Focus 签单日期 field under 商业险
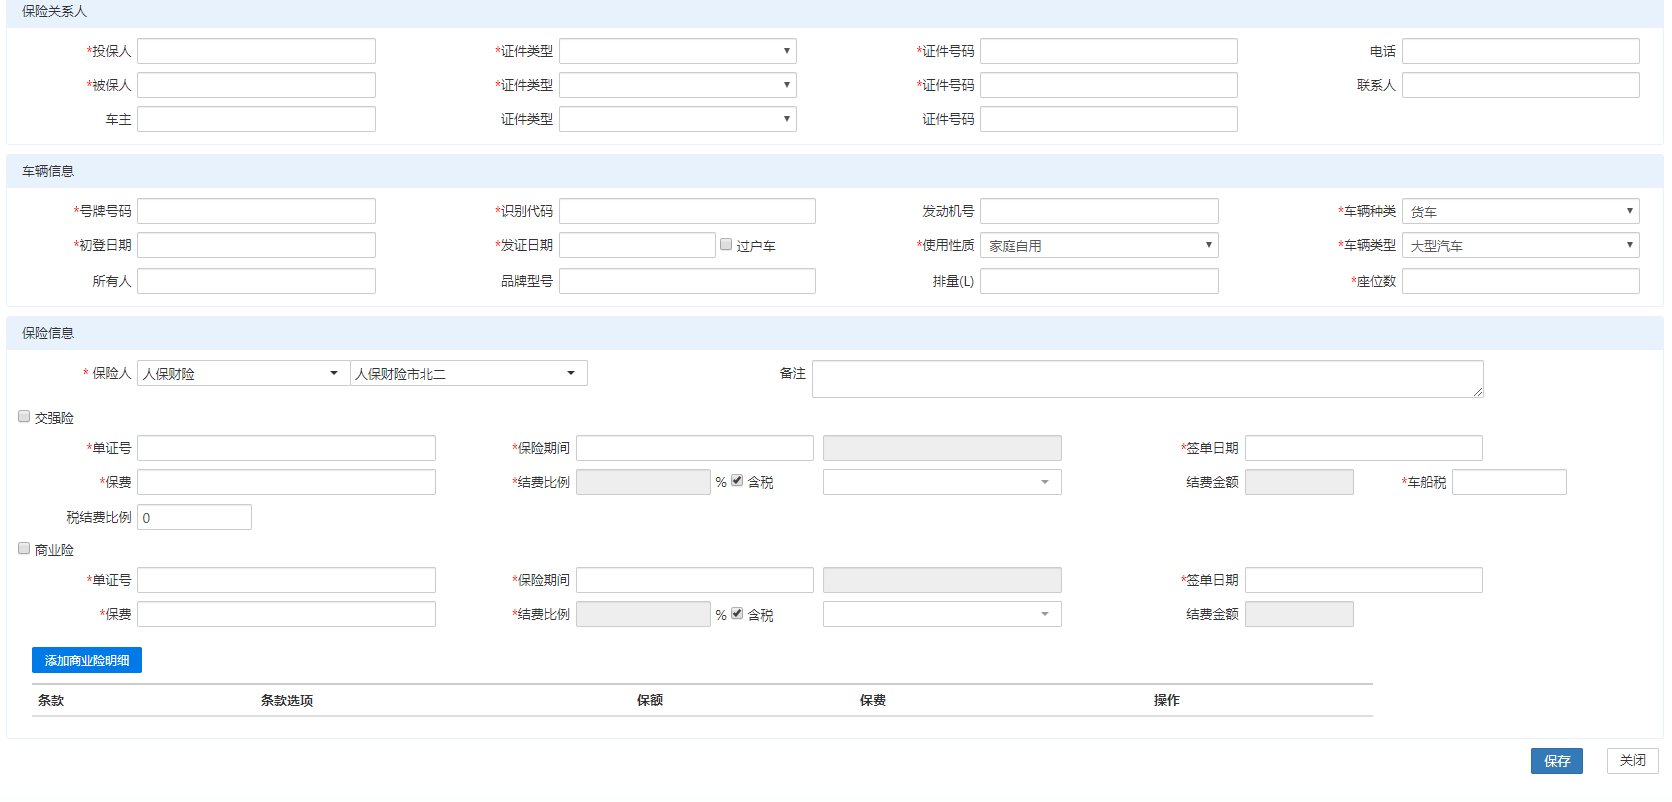 click(x=1364, y=580)
